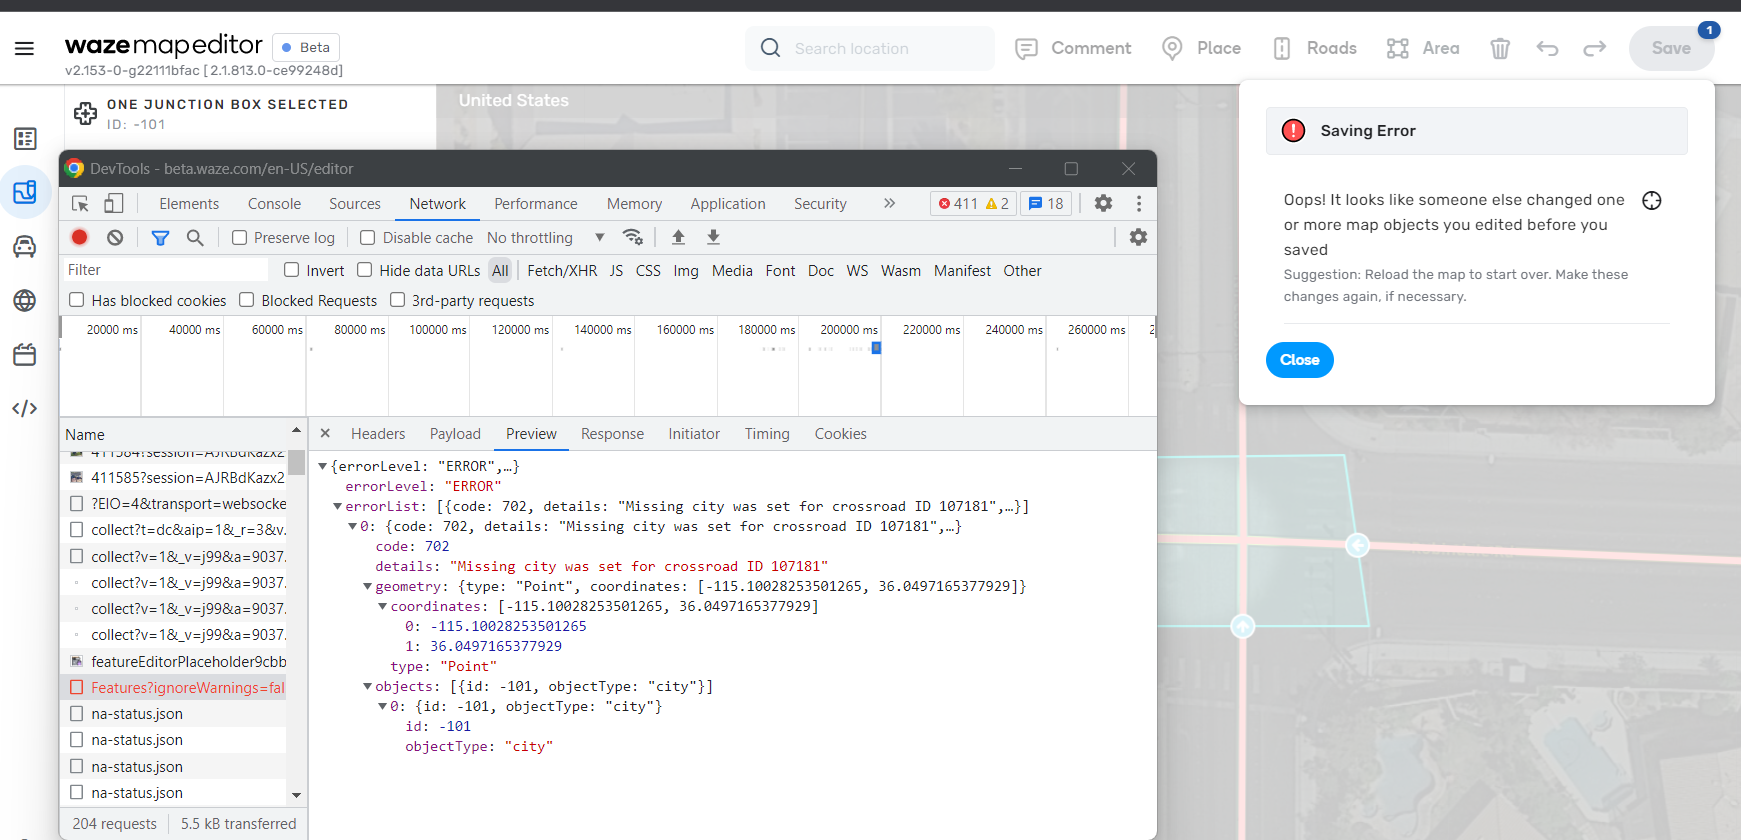Viewport: 1741px width, 840px height.
Task: Click the DevTools inspect element picker icon
Action: pos(81,204)
